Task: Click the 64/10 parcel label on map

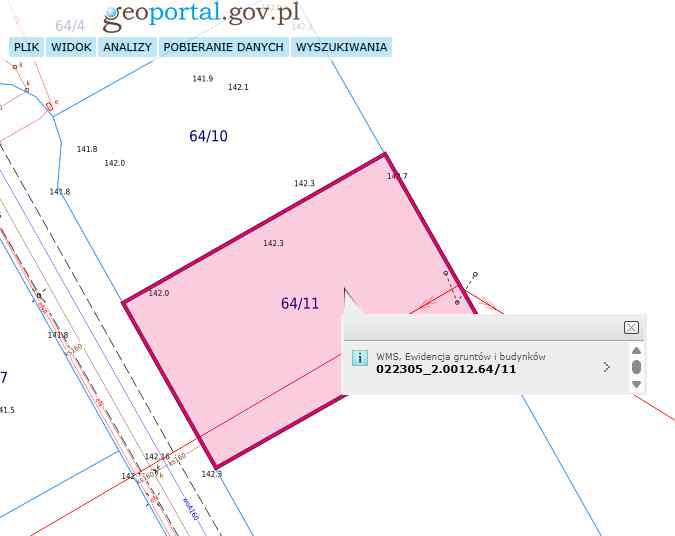Action: pyautogui.click(x=208, y=136)
